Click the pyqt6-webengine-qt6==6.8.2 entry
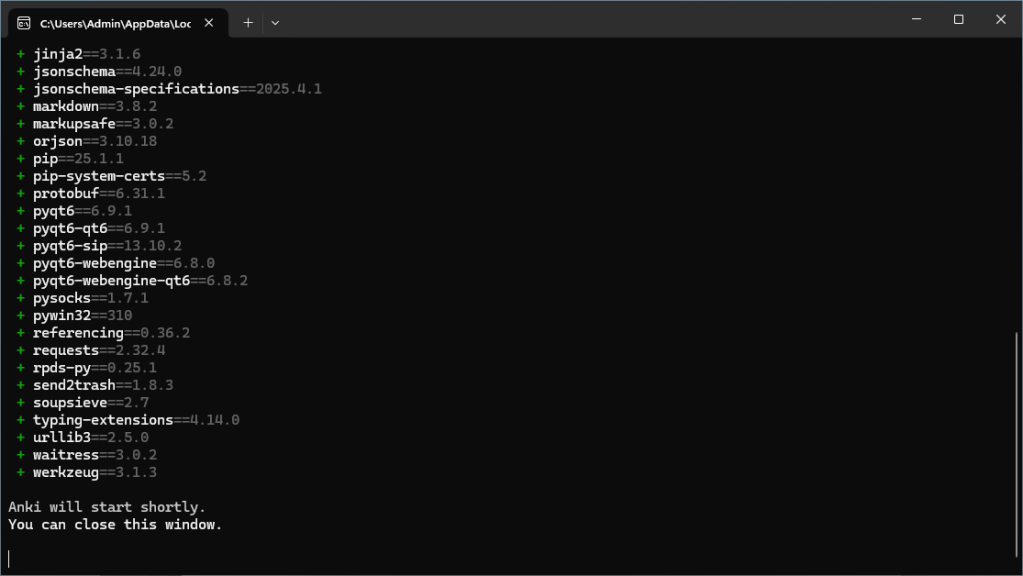 (139, 280)
